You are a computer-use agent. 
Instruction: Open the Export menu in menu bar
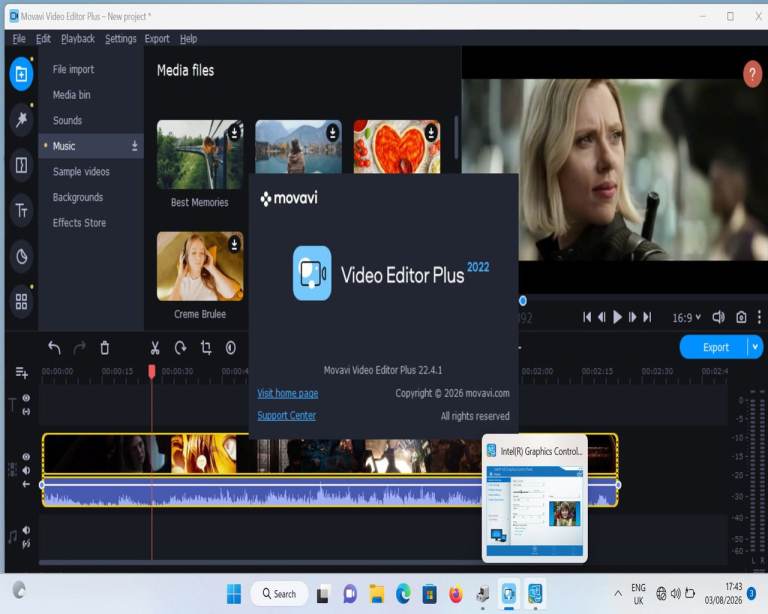pyautogui.click(x=157, y=39)
